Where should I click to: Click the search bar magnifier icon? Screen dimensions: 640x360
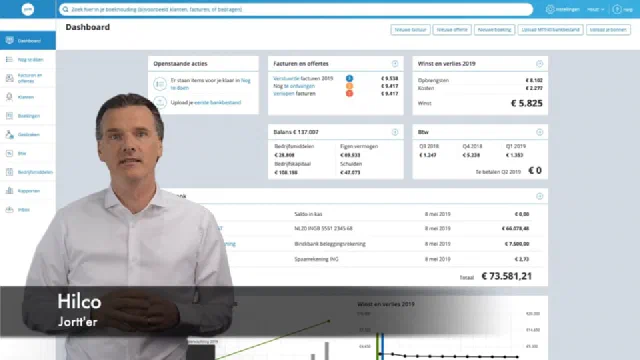pos(65,9)
